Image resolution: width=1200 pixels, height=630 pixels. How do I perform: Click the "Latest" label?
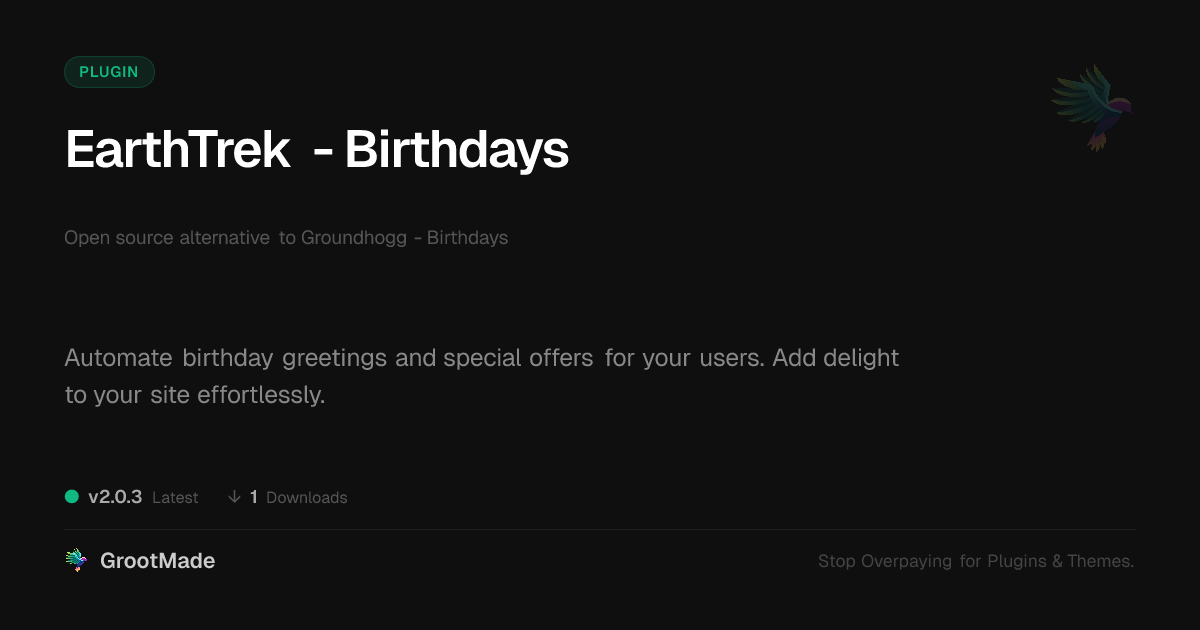point(175,497)
